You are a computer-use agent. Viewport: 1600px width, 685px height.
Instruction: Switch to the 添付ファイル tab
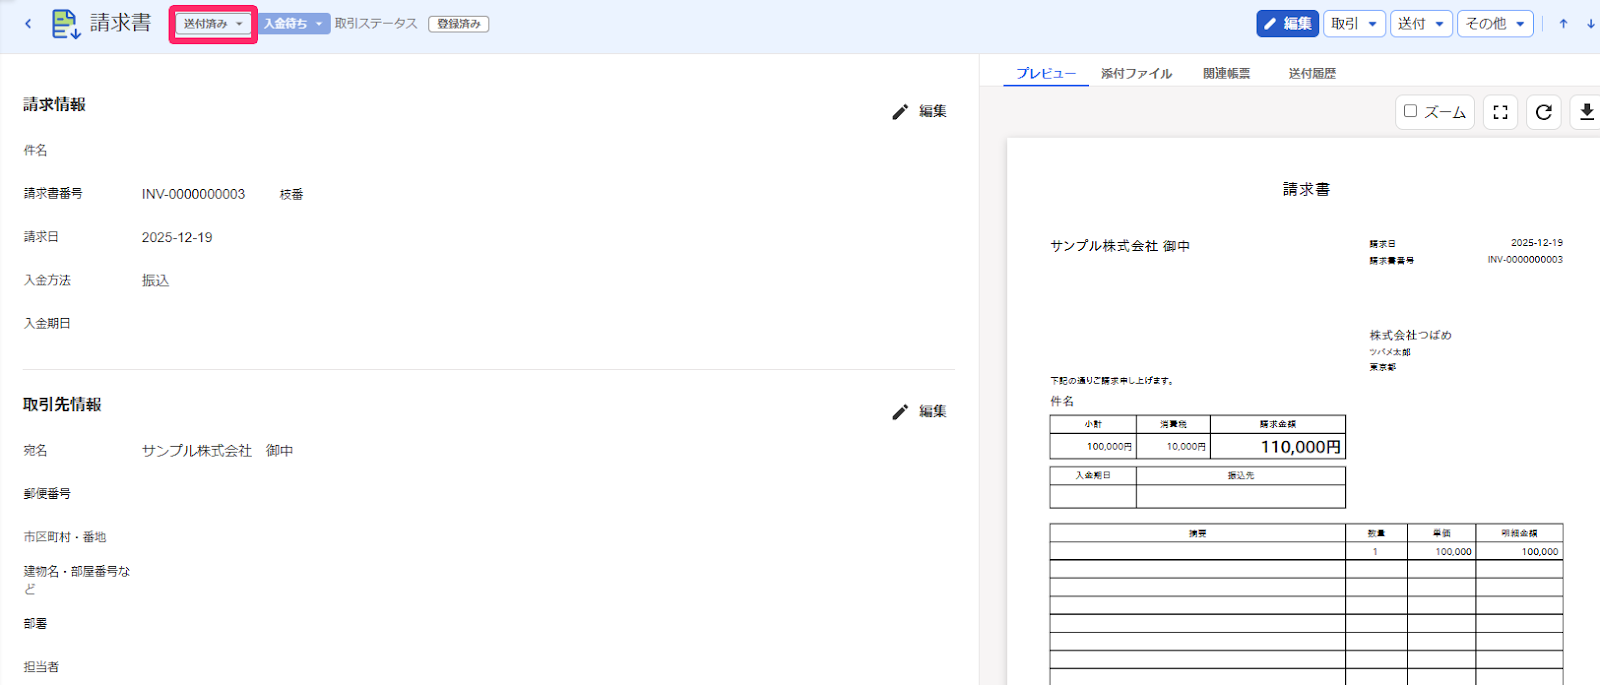point(1136,73)
